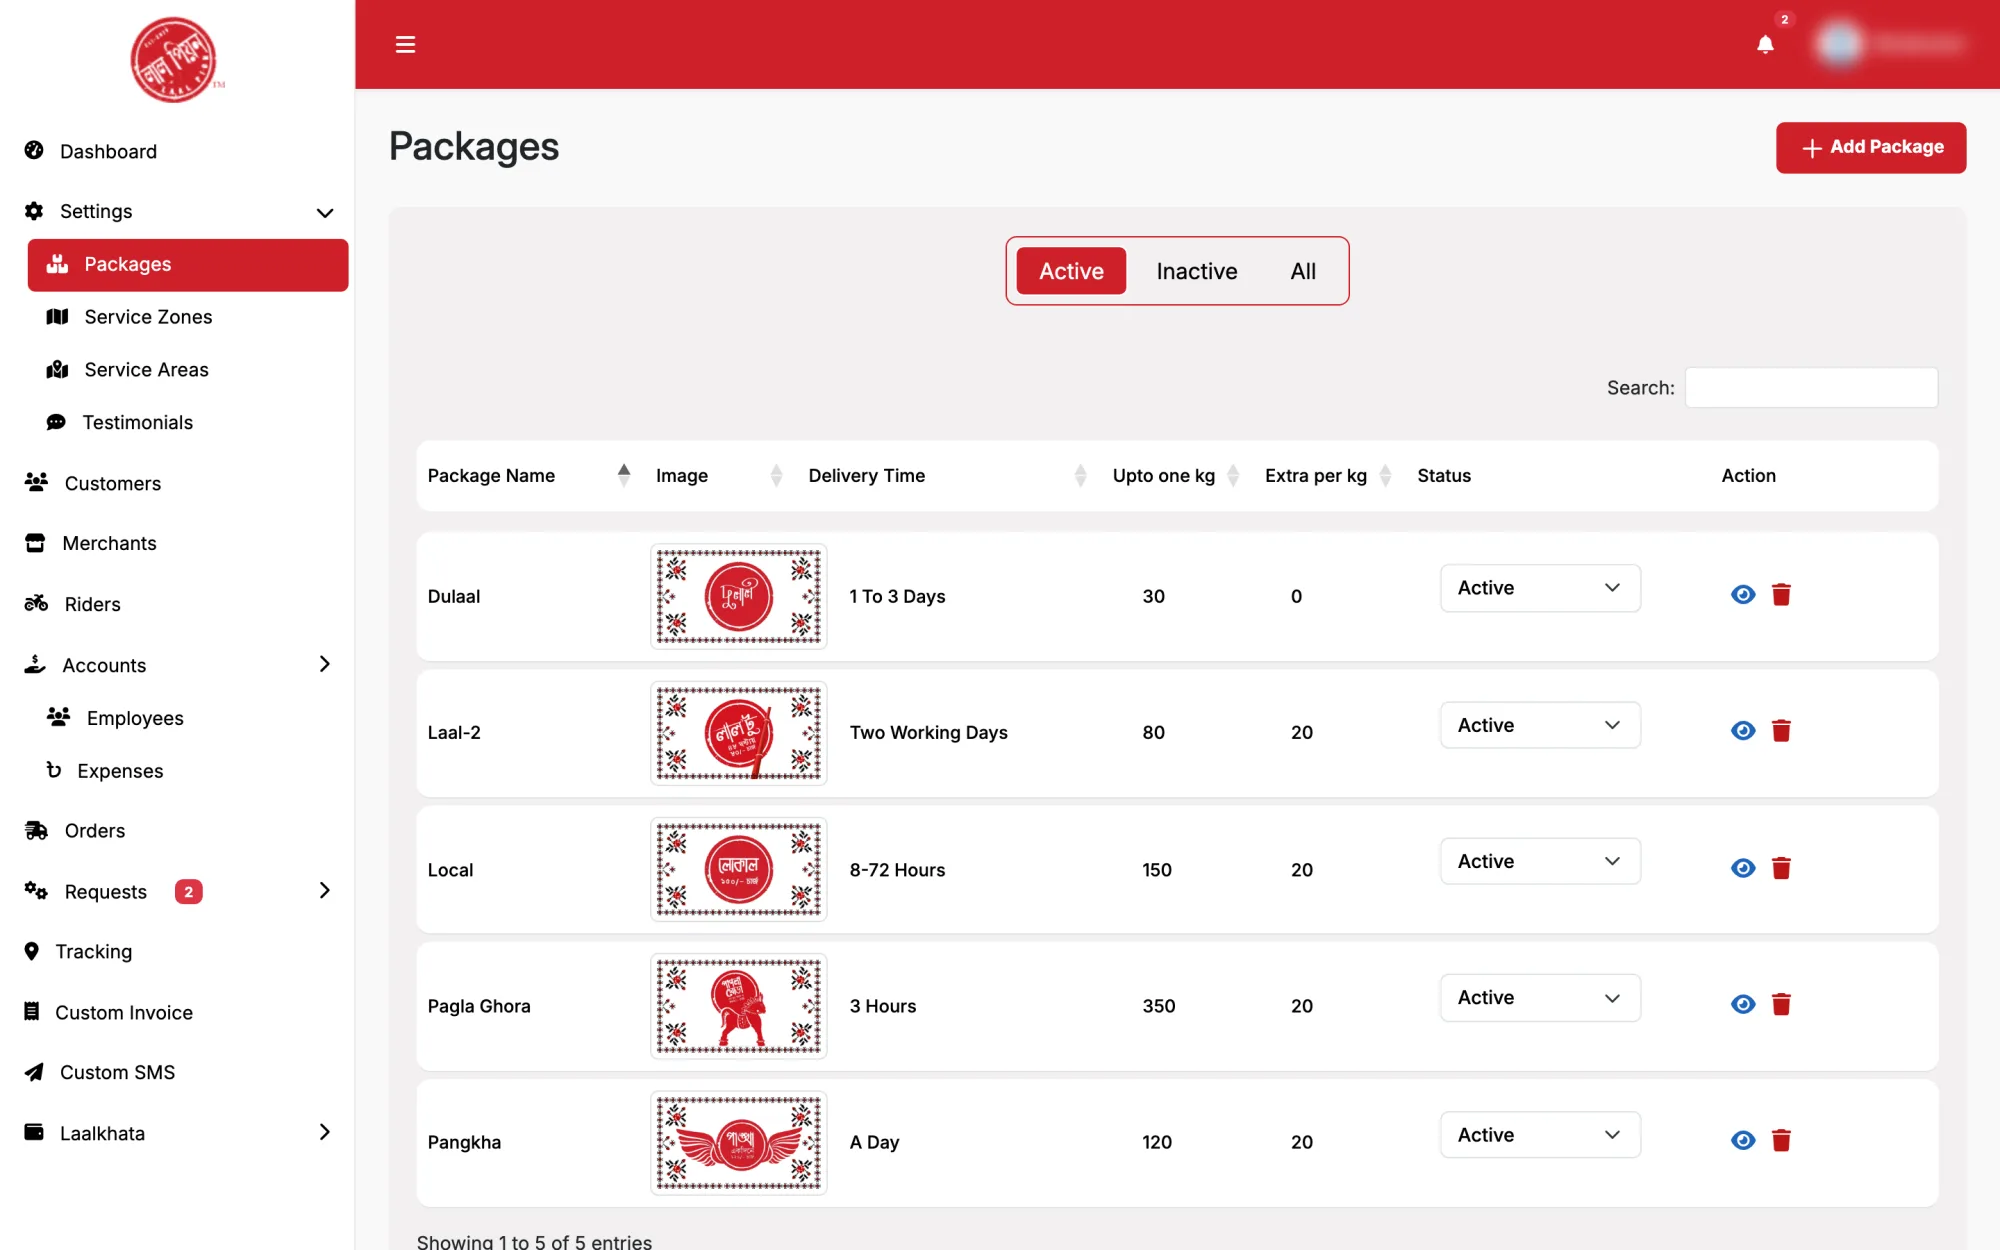
Task: Click the Dulaal package image thumbnail
Action: tap(739, 596)
